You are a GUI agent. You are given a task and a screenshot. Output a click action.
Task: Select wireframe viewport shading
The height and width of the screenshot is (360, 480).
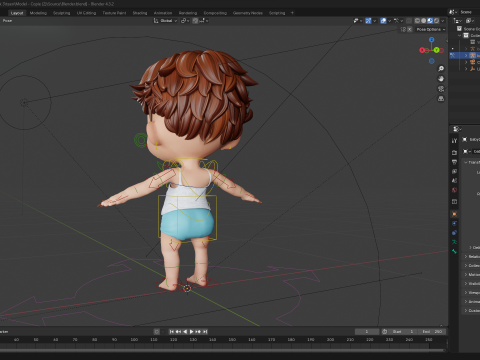click(x=417, y=21)
